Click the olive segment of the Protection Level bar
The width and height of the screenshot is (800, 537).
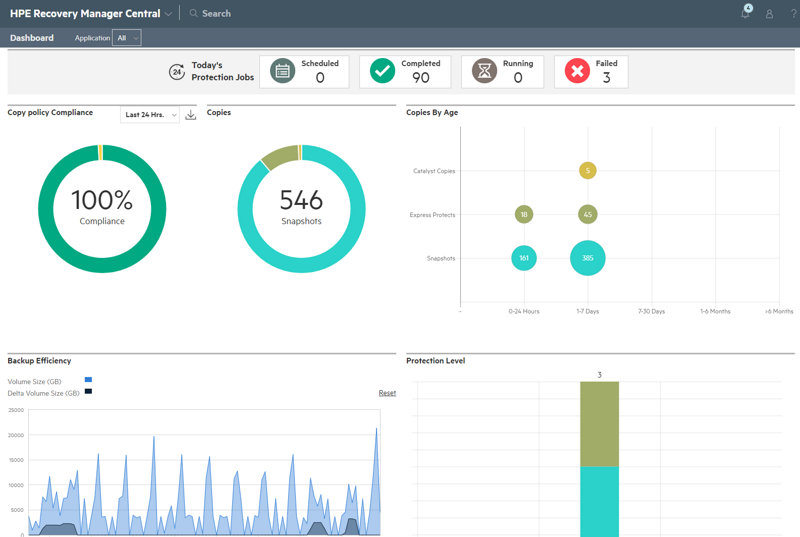click(599, 424)
